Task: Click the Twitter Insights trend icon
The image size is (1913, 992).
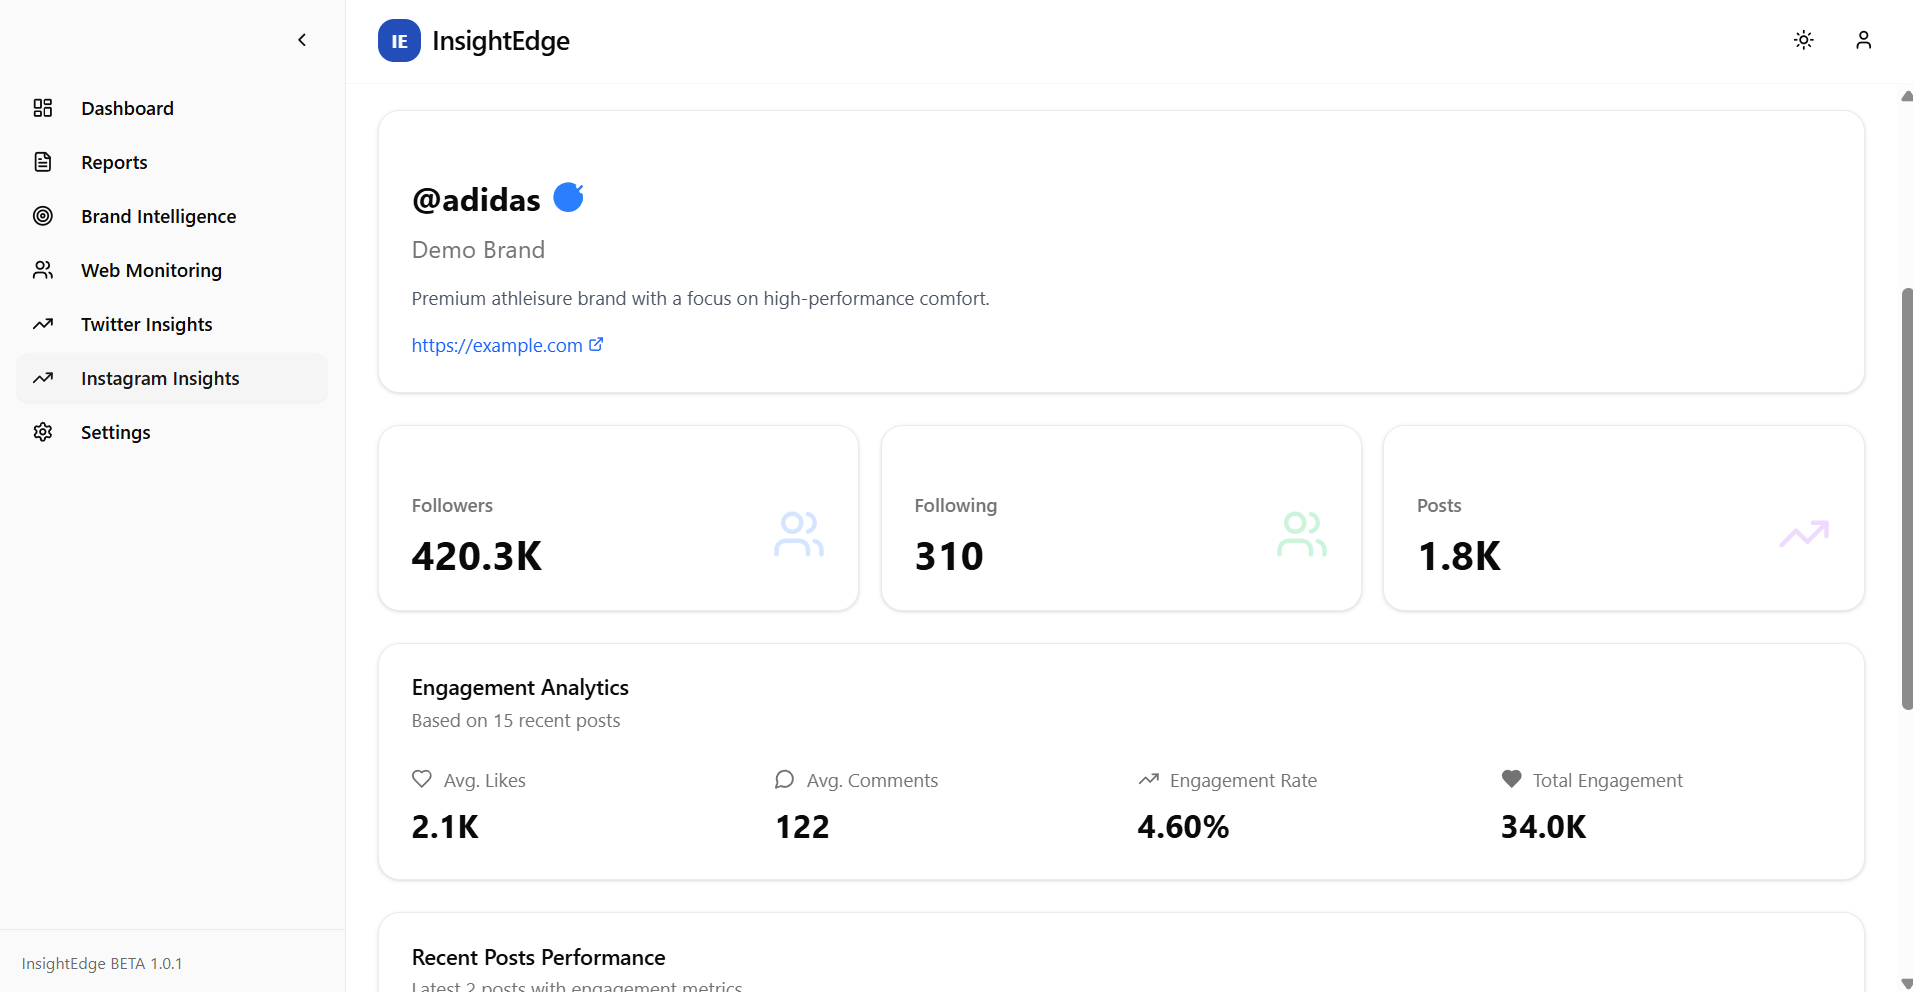Action: 42,324
